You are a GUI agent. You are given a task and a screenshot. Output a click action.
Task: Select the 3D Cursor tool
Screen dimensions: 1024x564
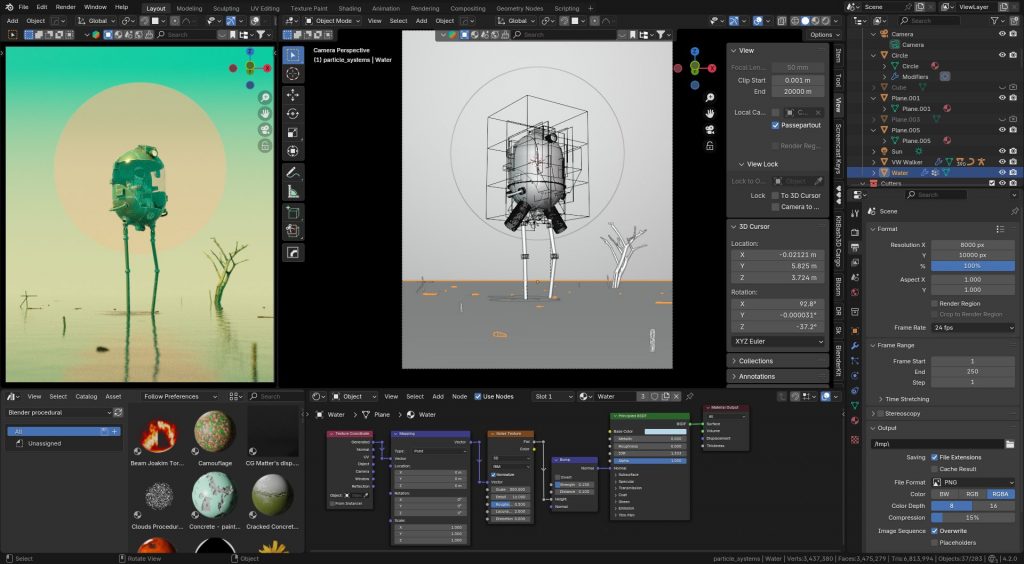(x=293, y=74)
